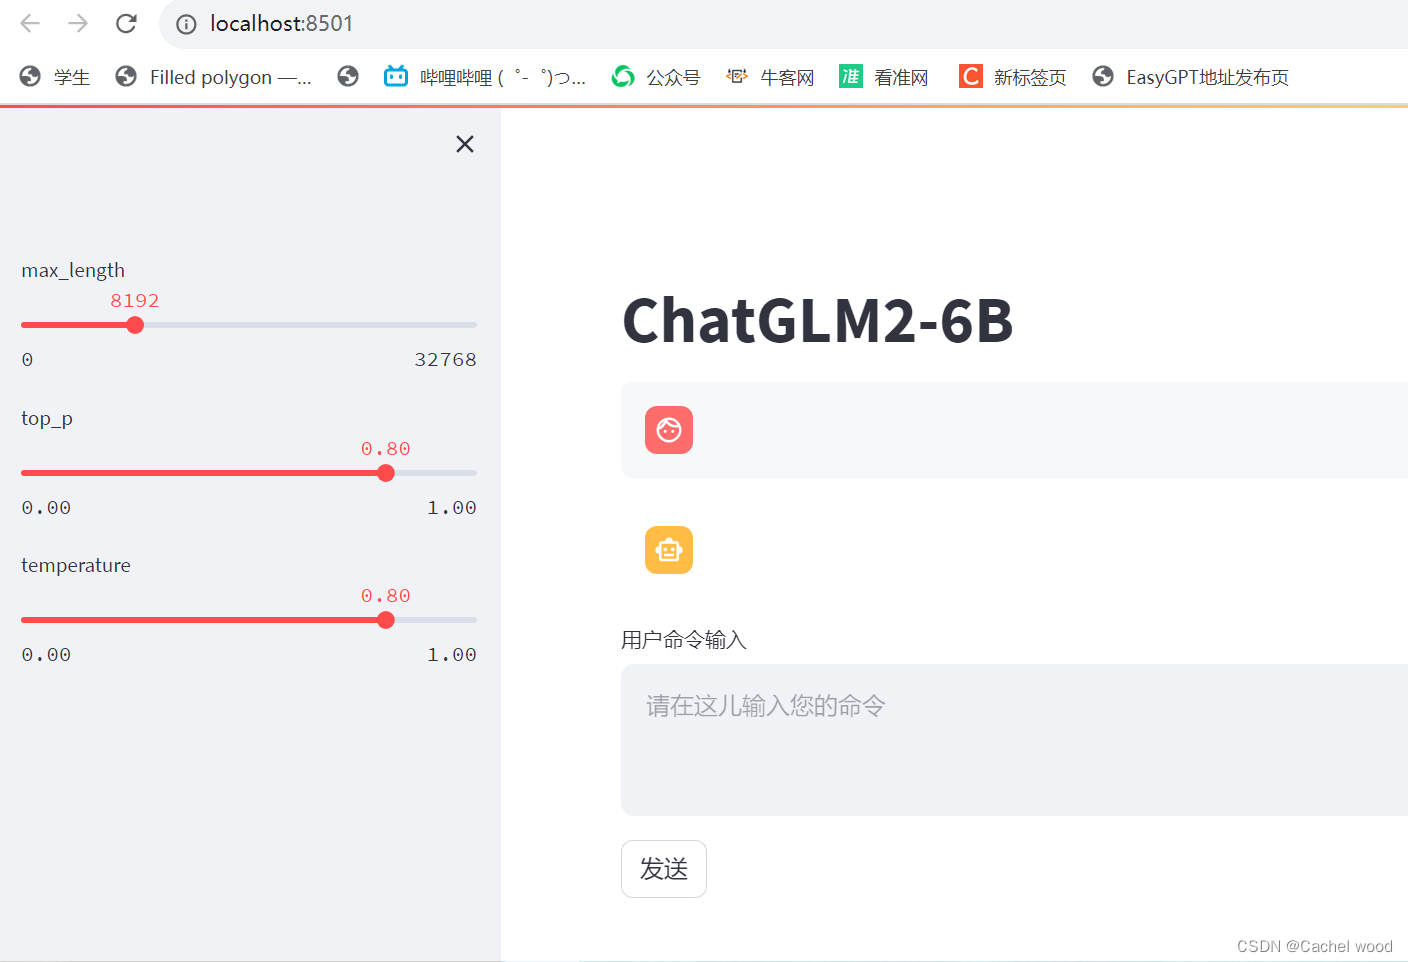Click the robot assistant avatar icon
This screenshot has width=1408, height=962.
[x=668, y=550]
